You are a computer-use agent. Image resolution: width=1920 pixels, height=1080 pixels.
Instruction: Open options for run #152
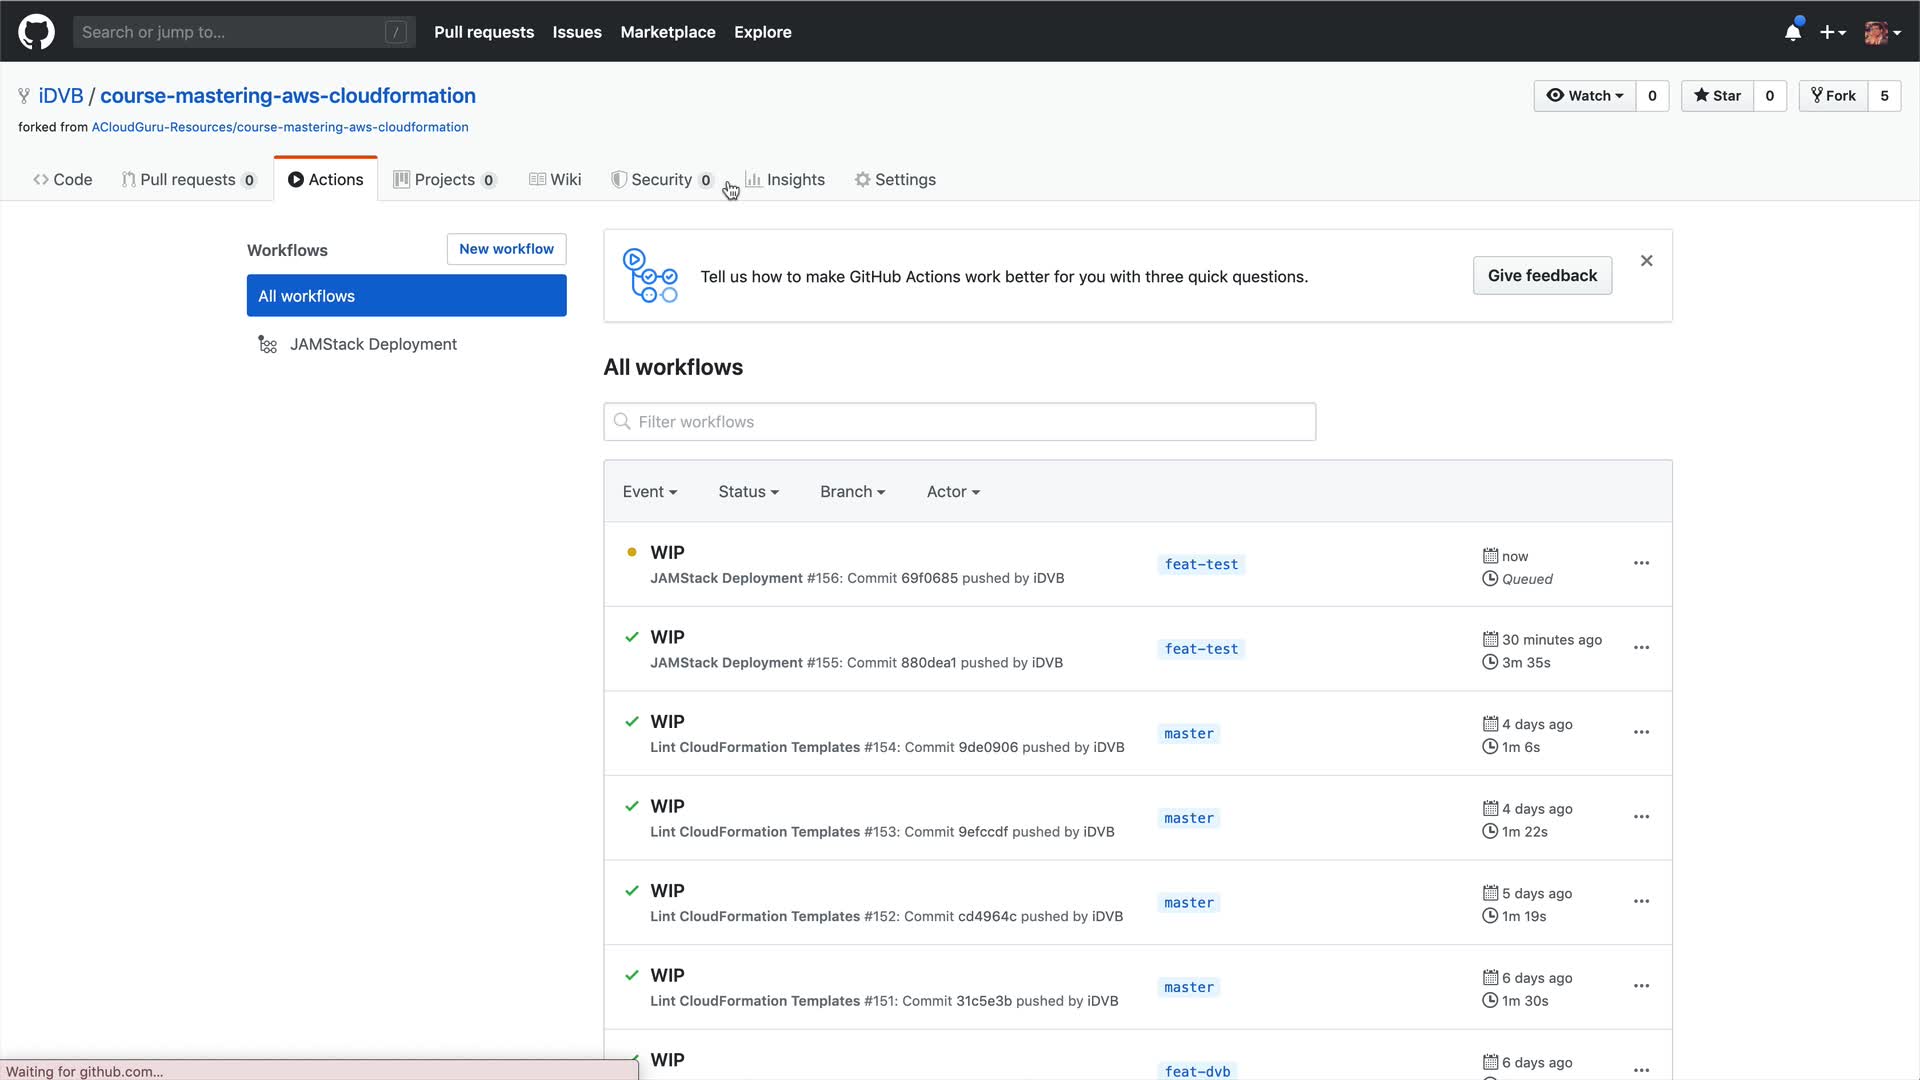(1641, 901)
